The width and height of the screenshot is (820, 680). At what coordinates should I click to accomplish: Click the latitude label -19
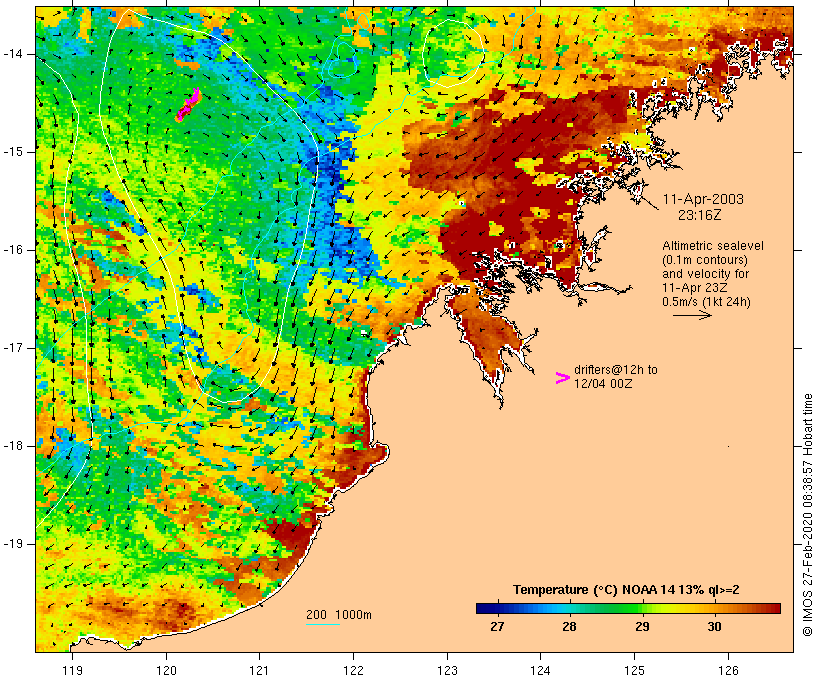click(x=12, y=544)
